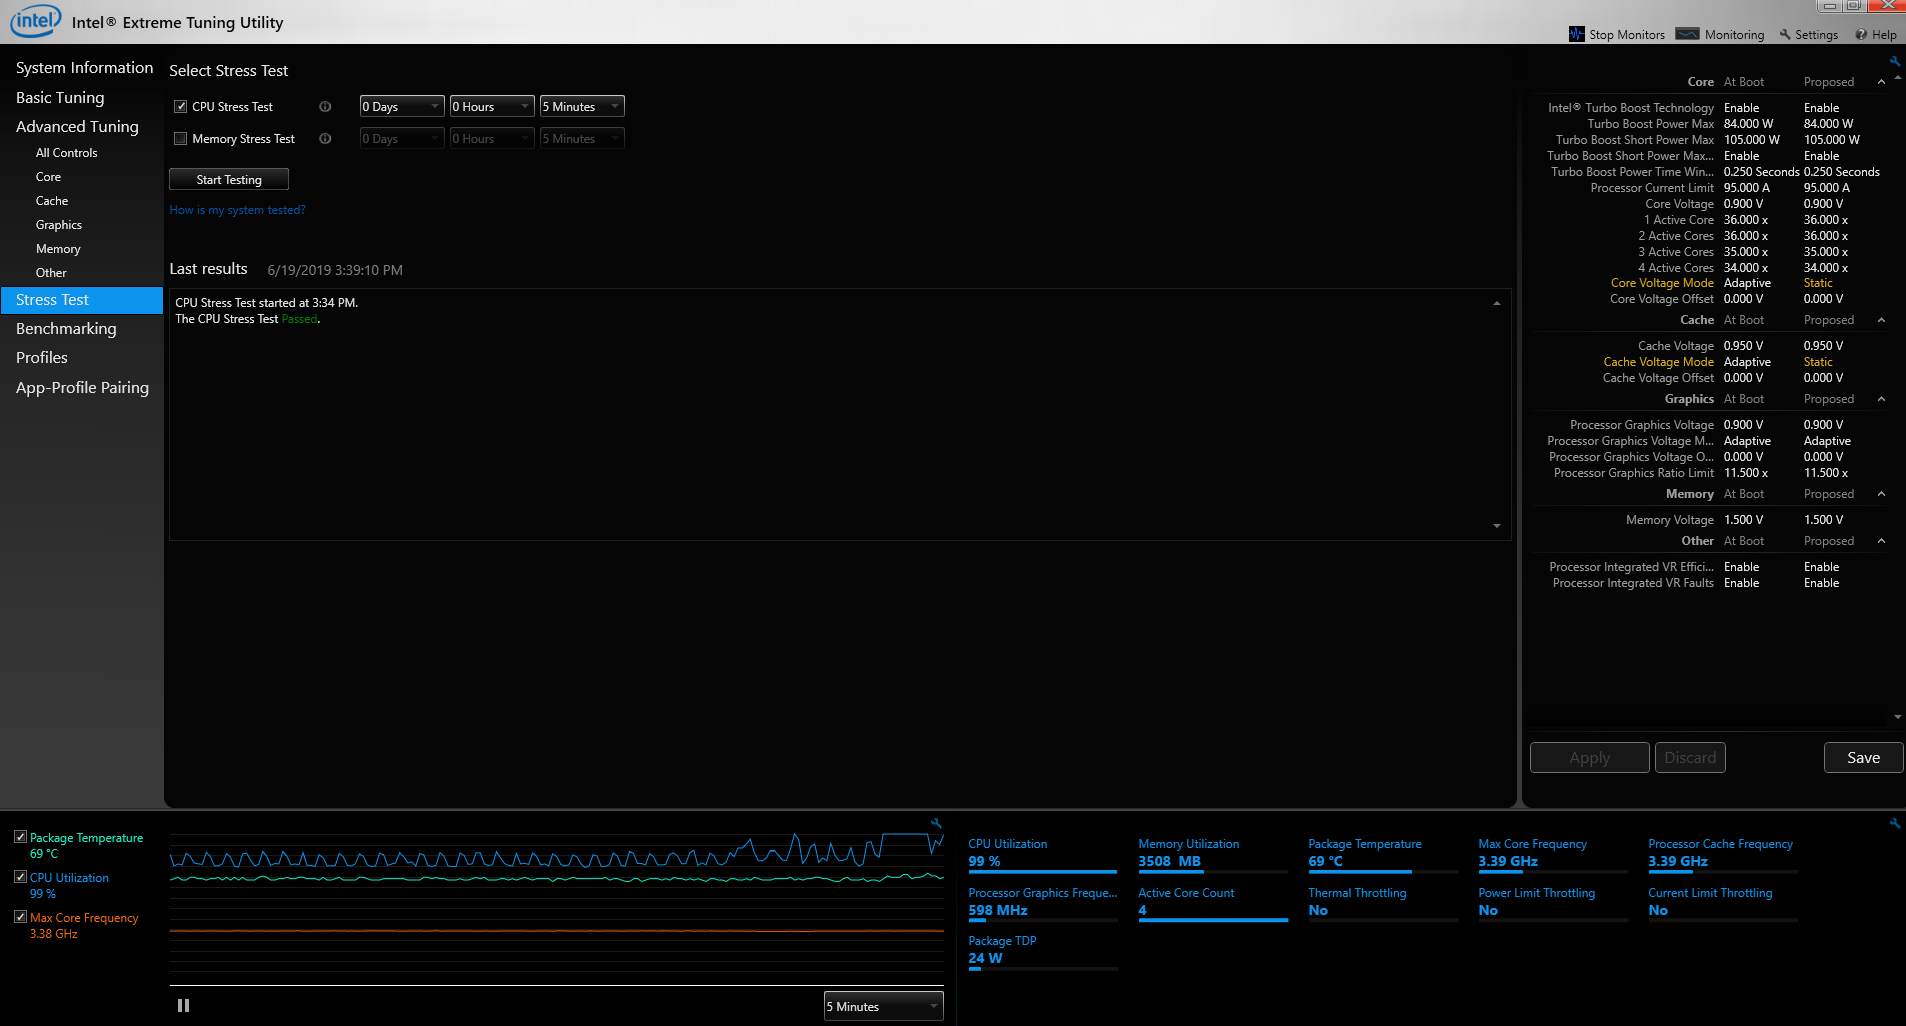Open Basic Tuning page
Screen dimensions: 1906x1026
(x=60, y=97)
